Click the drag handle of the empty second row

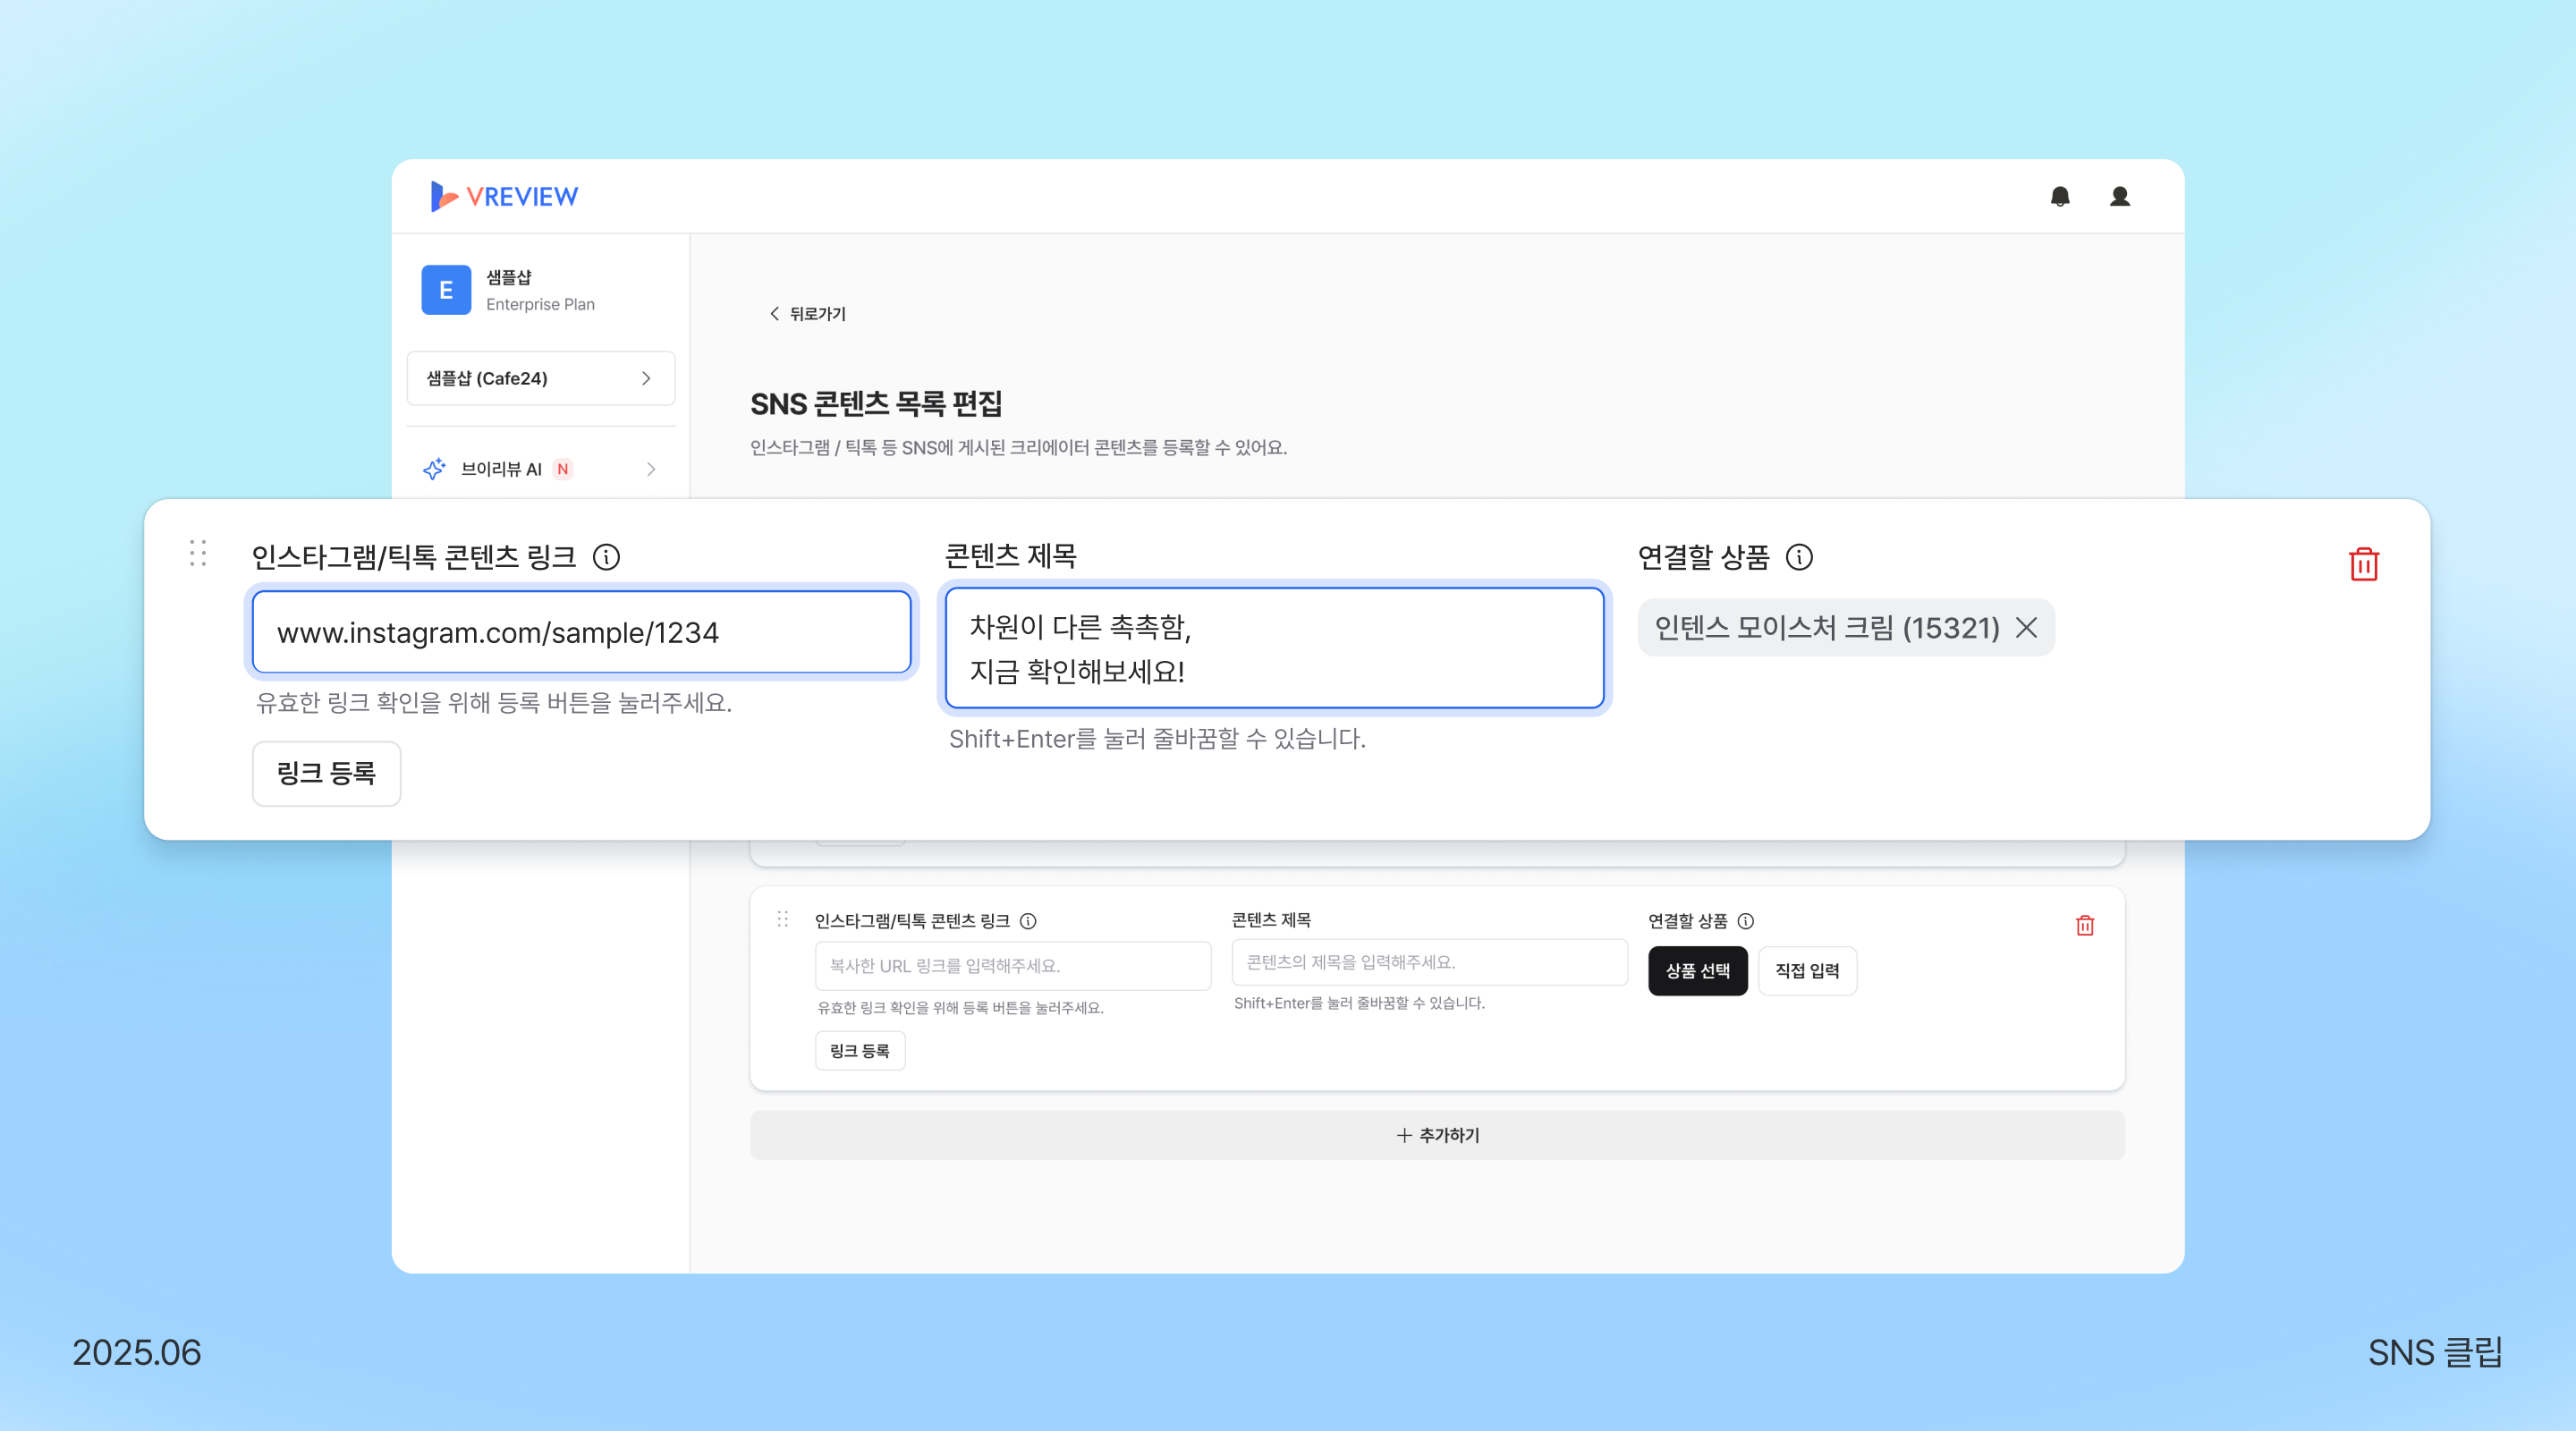pyautogui.click(x=783, y=918)
